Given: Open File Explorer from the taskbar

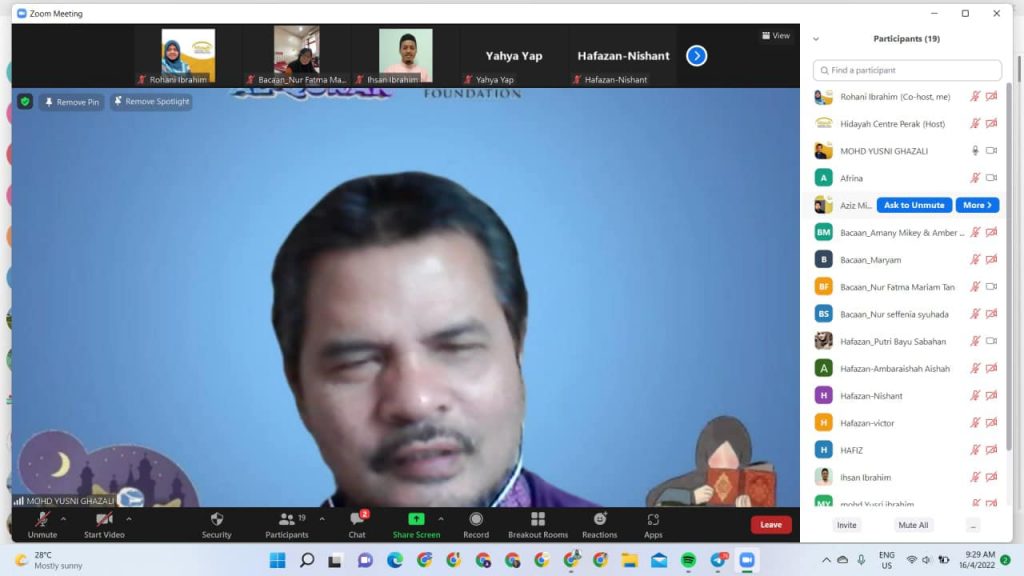Looking at the screenshot, I should [630, 560].
